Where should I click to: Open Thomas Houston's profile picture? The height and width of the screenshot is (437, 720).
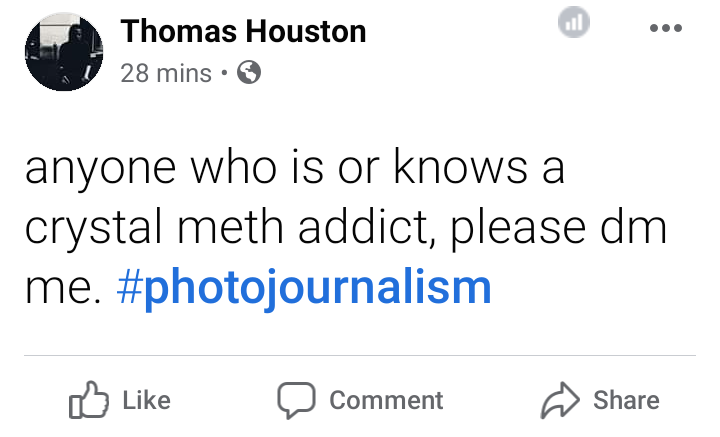pyautogui.click(x=64, y=50)
